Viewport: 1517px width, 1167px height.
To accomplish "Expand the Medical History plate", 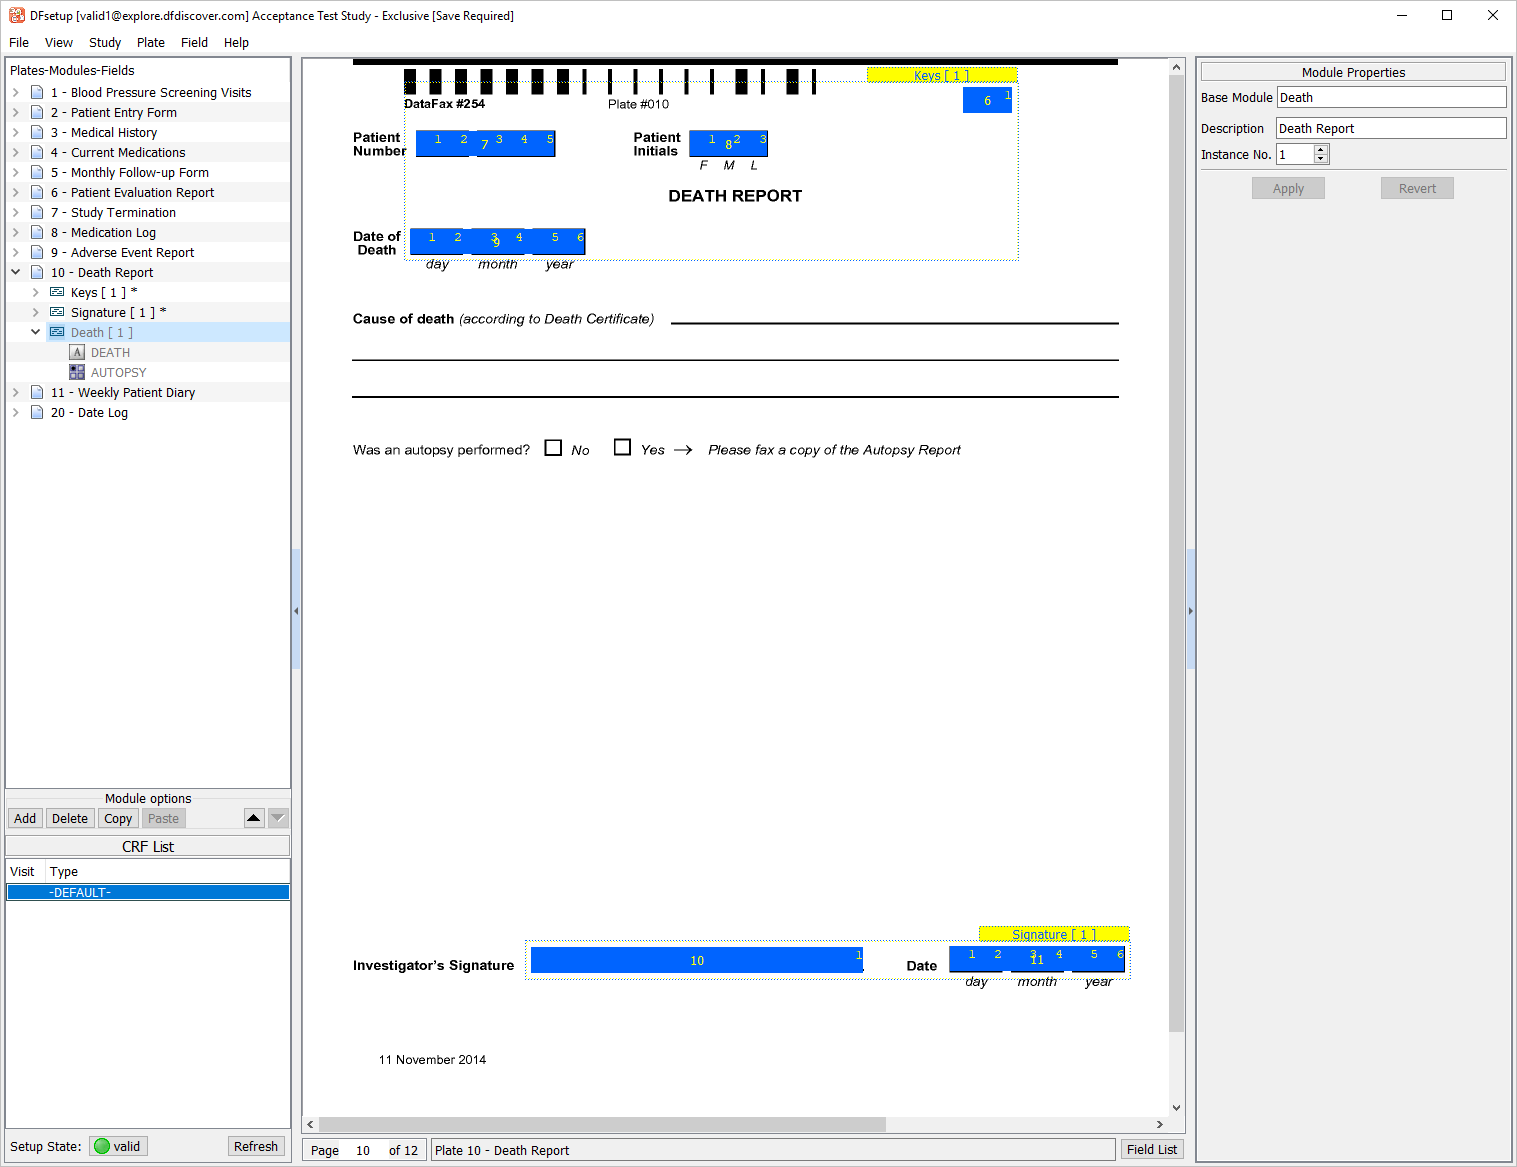I will pos(16,132).
